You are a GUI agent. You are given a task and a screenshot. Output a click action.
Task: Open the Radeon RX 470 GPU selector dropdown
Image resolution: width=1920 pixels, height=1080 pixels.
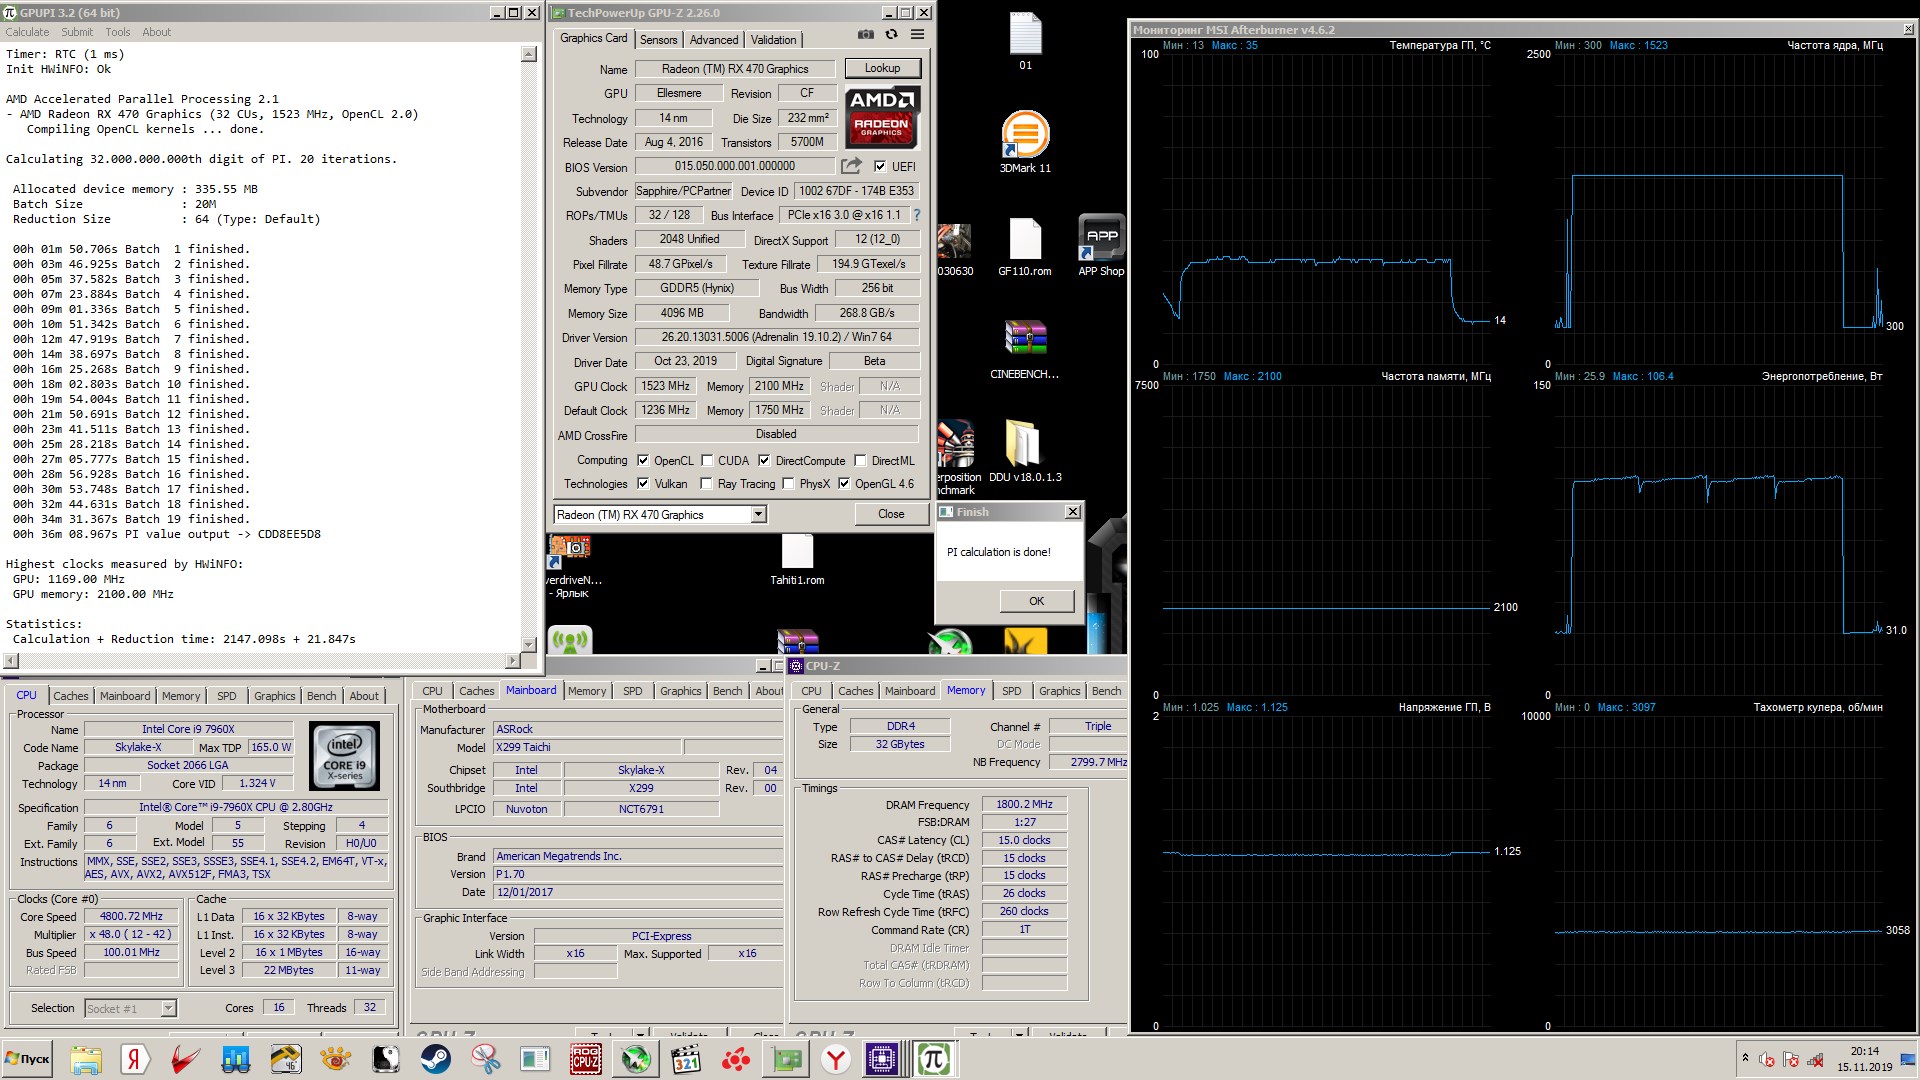coord(758,515)
